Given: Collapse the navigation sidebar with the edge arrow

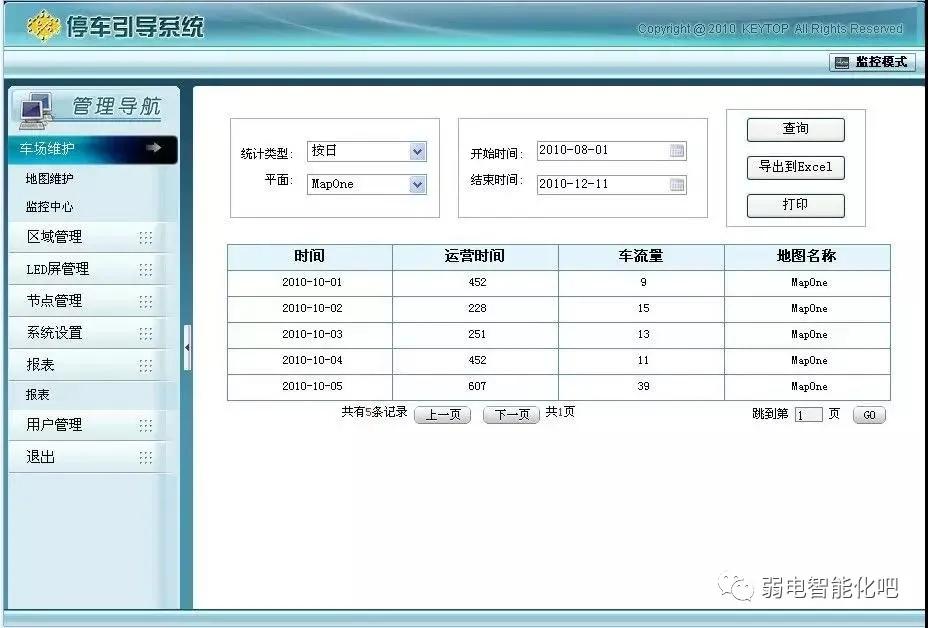Looking at the screenshot, I should tap(188, 348).
